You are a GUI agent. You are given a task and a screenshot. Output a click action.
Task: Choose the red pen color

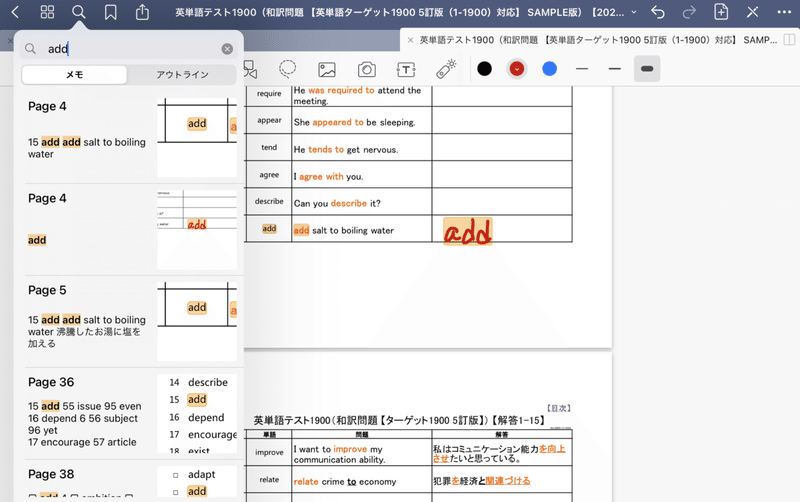(x=517, y=69)
